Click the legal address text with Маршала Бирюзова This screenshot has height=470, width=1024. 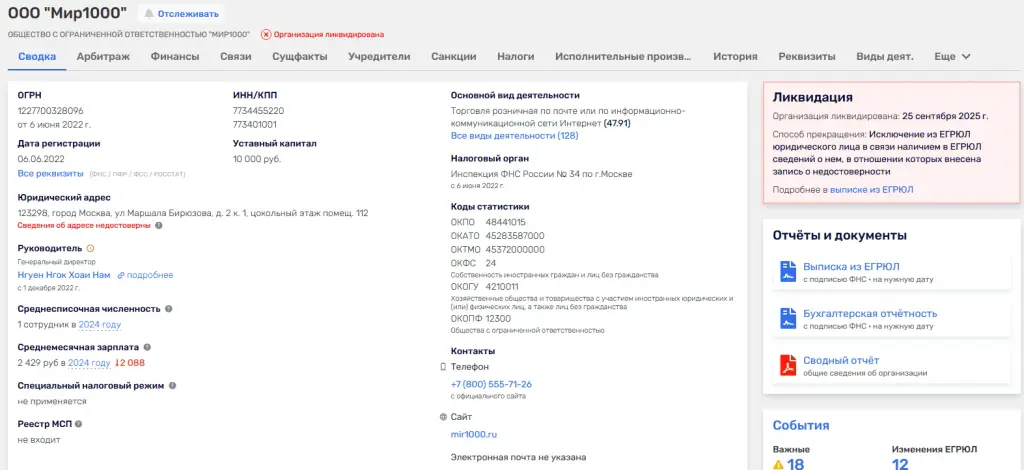[193, 213]
